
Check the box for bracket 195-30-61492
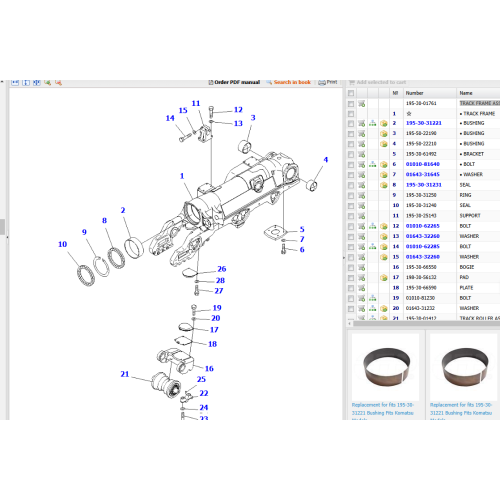(x=351, y=155)
